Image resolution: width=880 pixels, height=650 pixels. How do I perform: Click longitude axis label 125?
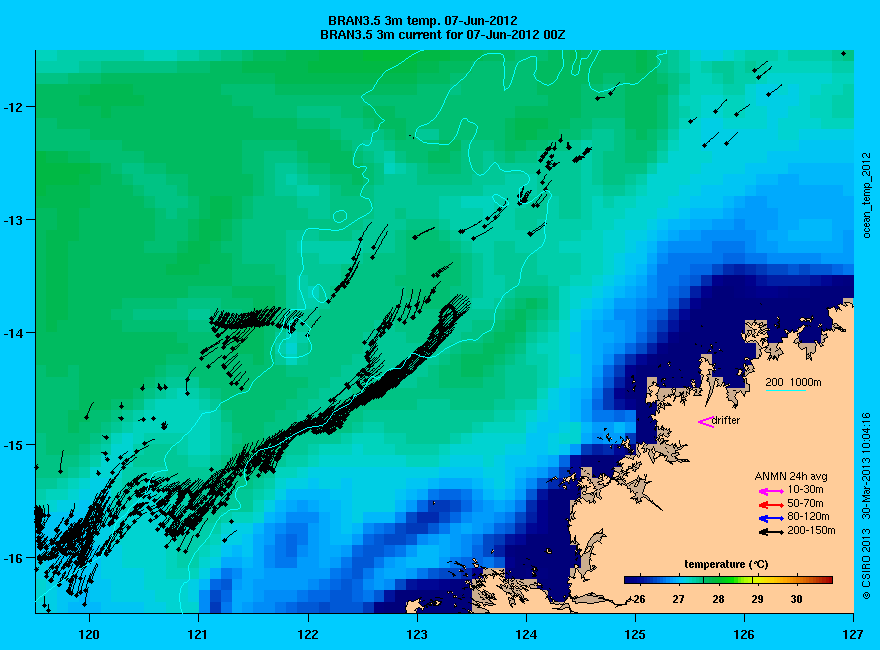(635, 635)
